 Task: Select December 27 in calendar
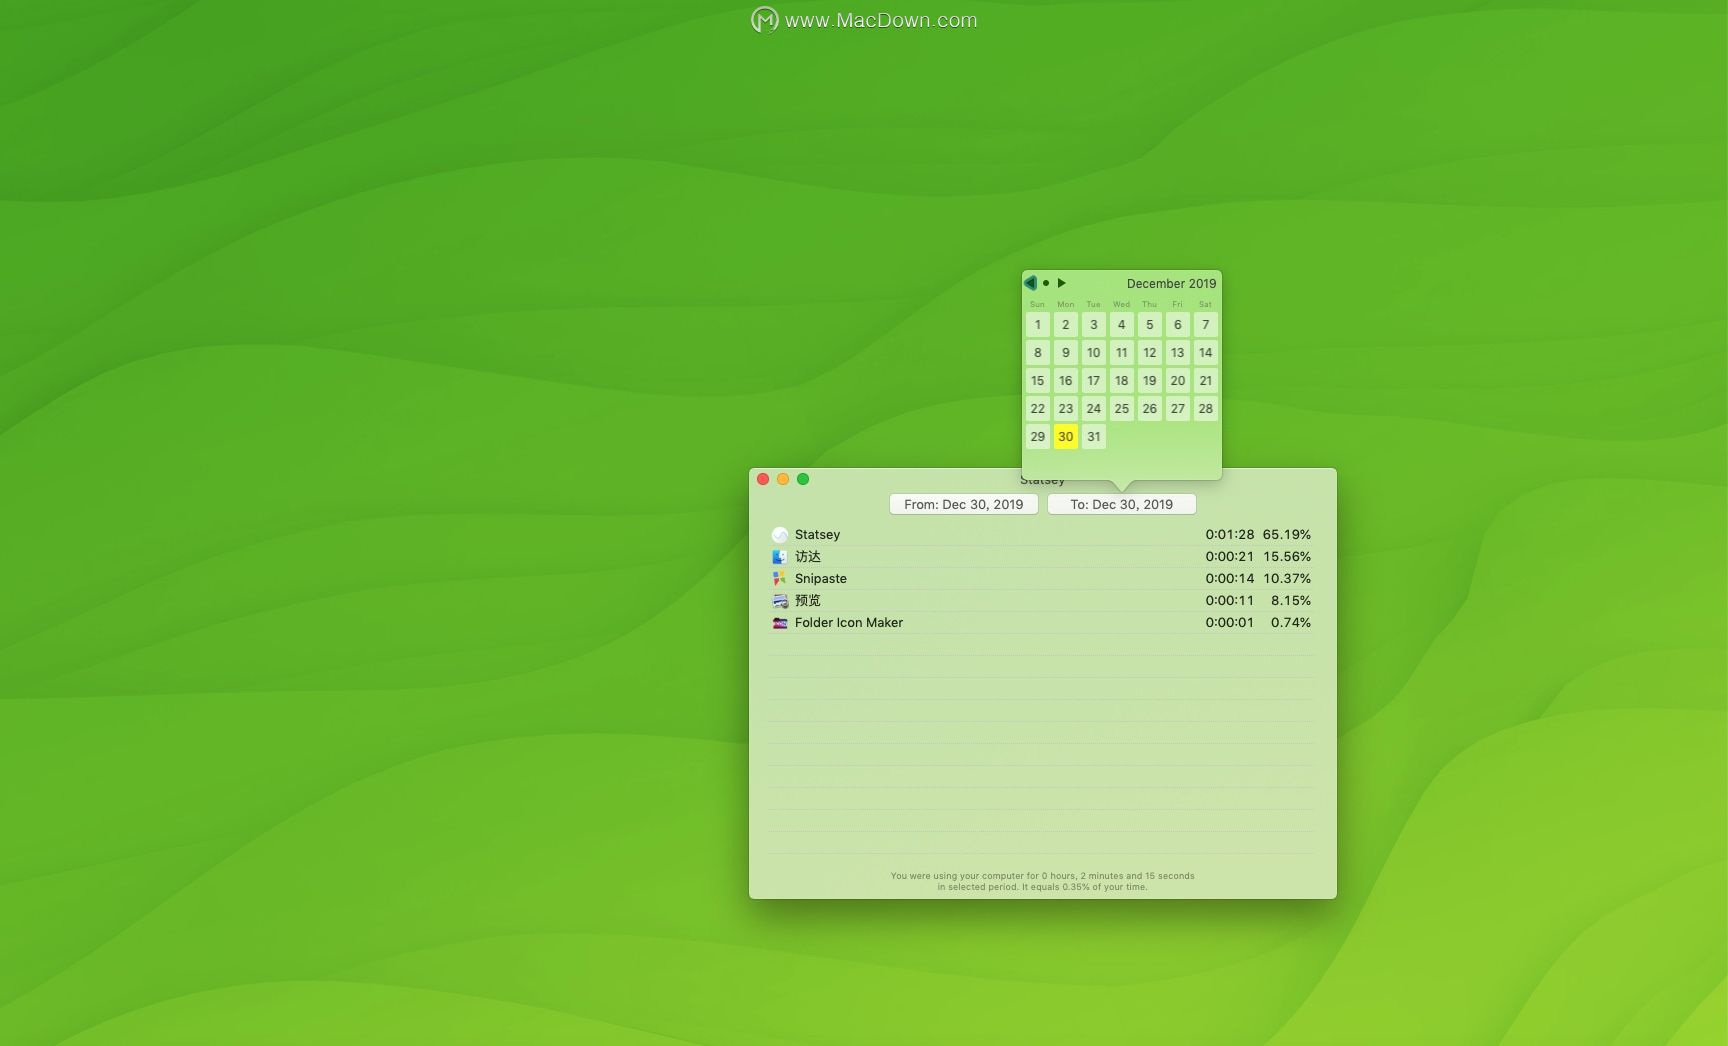[1178, 409]
